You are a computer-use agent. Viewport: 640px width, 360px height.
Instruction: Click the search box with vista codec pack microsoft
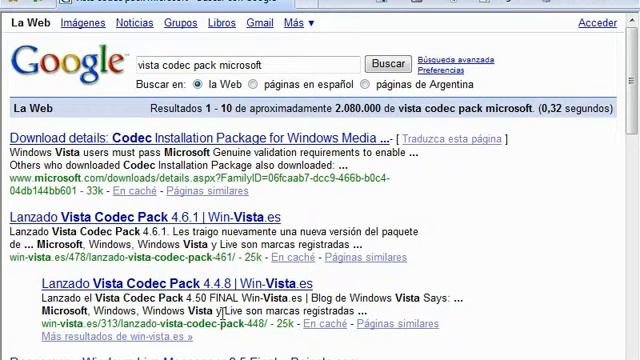coord(248,65)
